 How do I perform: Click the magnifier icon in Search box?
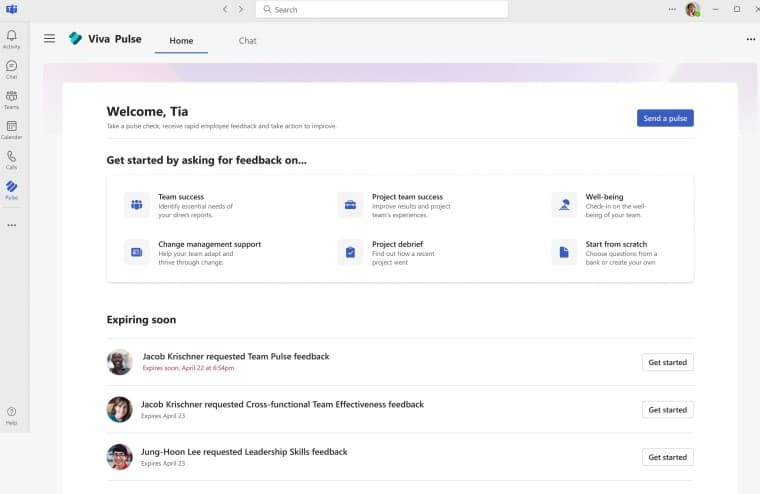tap(267, 9)
